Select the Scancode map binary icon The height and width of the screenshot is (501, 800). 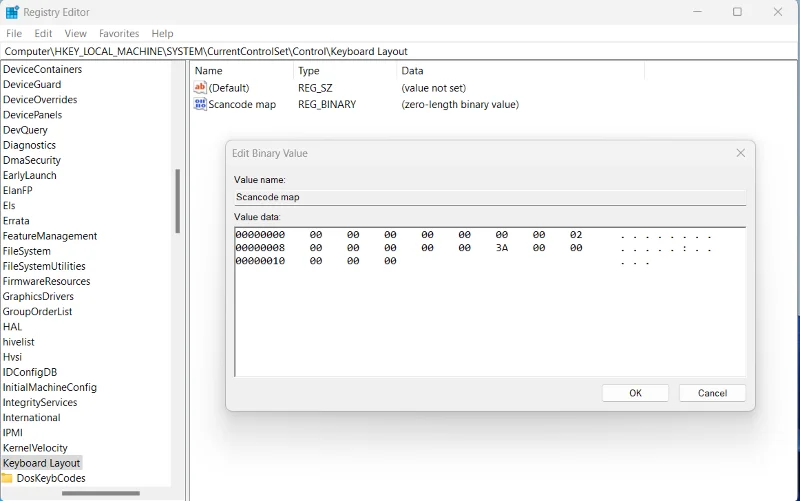pyautogui.click(x=200, y=104)
